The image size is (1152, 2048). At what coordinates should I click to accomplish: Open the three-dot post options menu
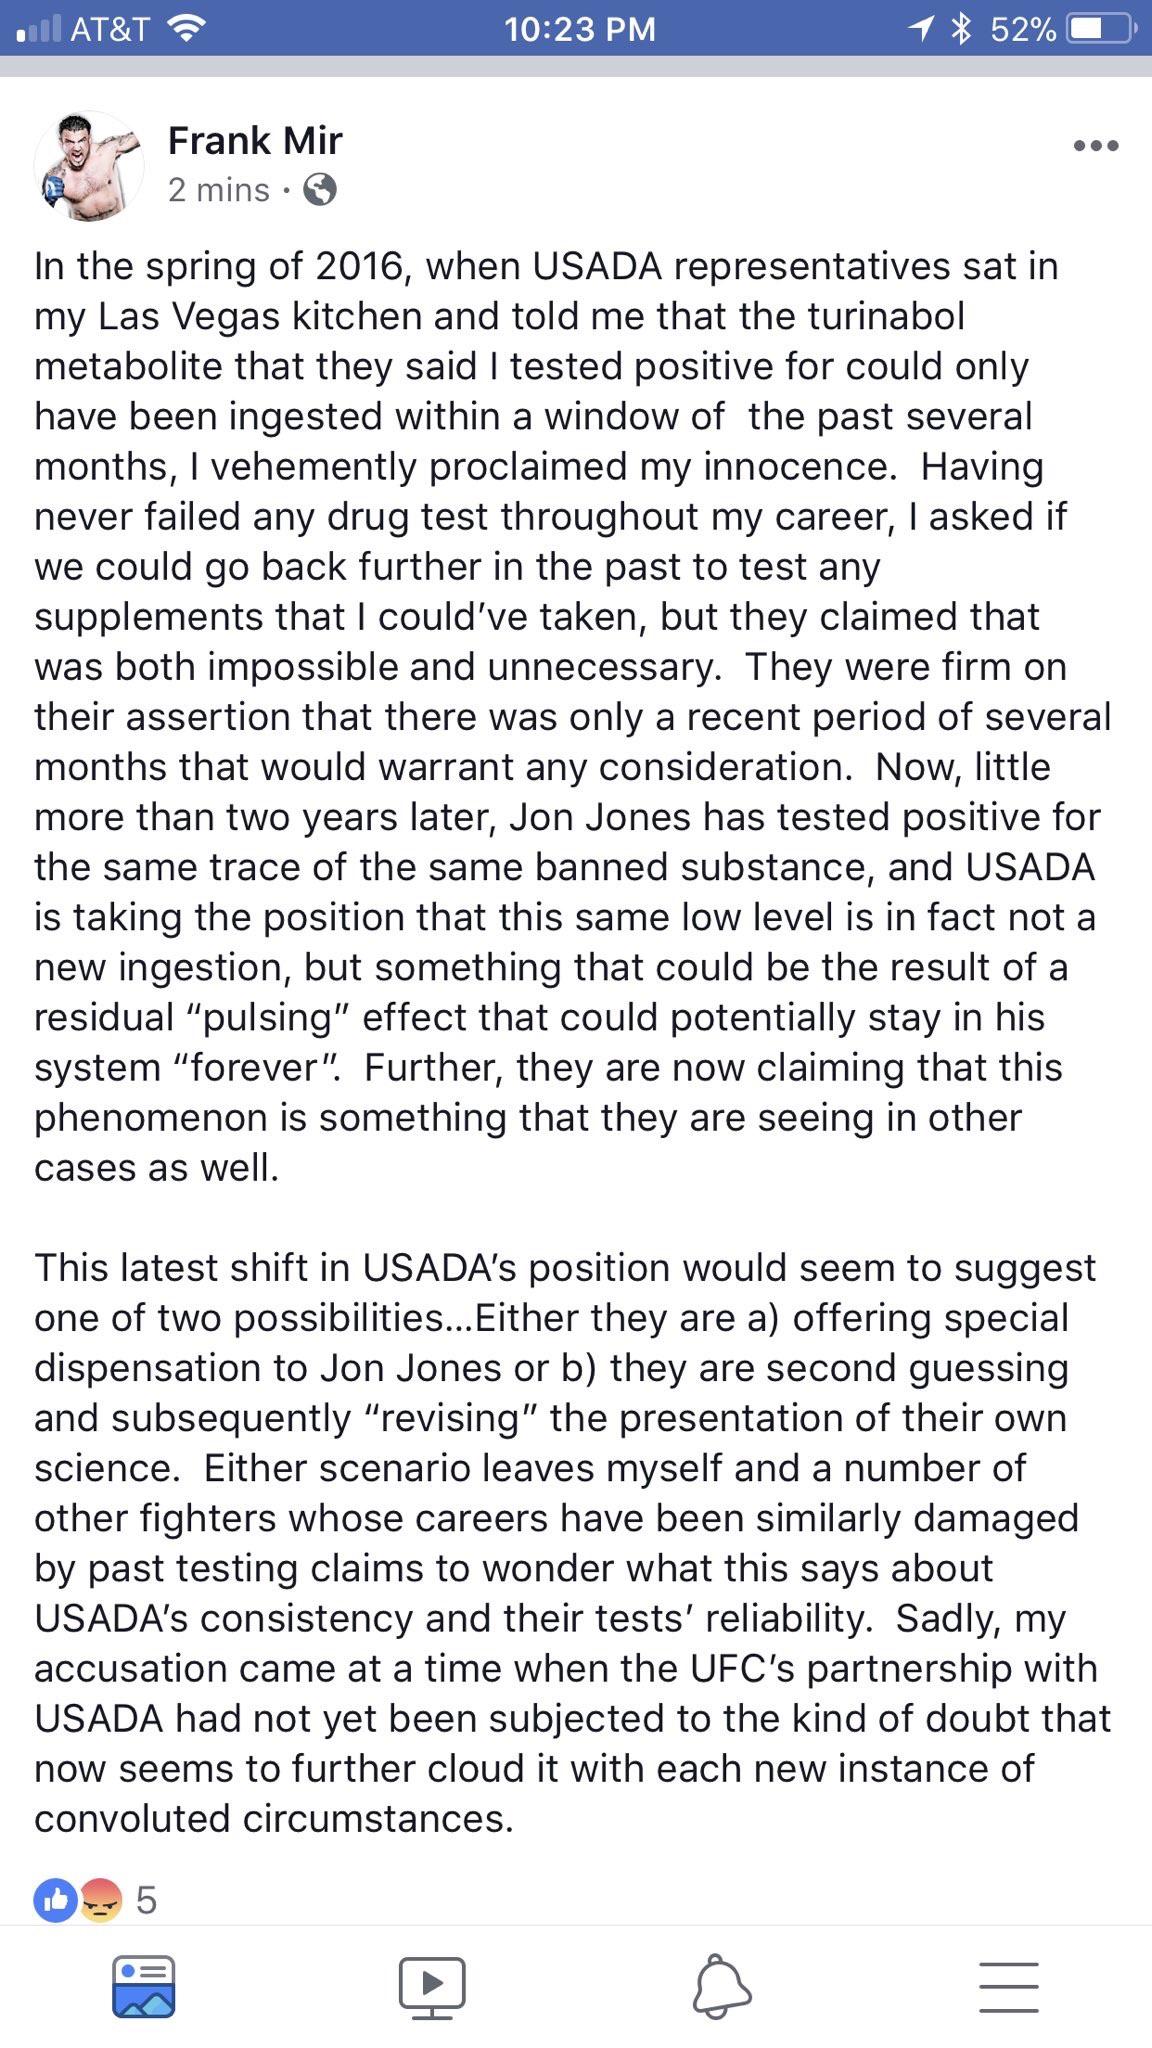(x=1096, y=146)
